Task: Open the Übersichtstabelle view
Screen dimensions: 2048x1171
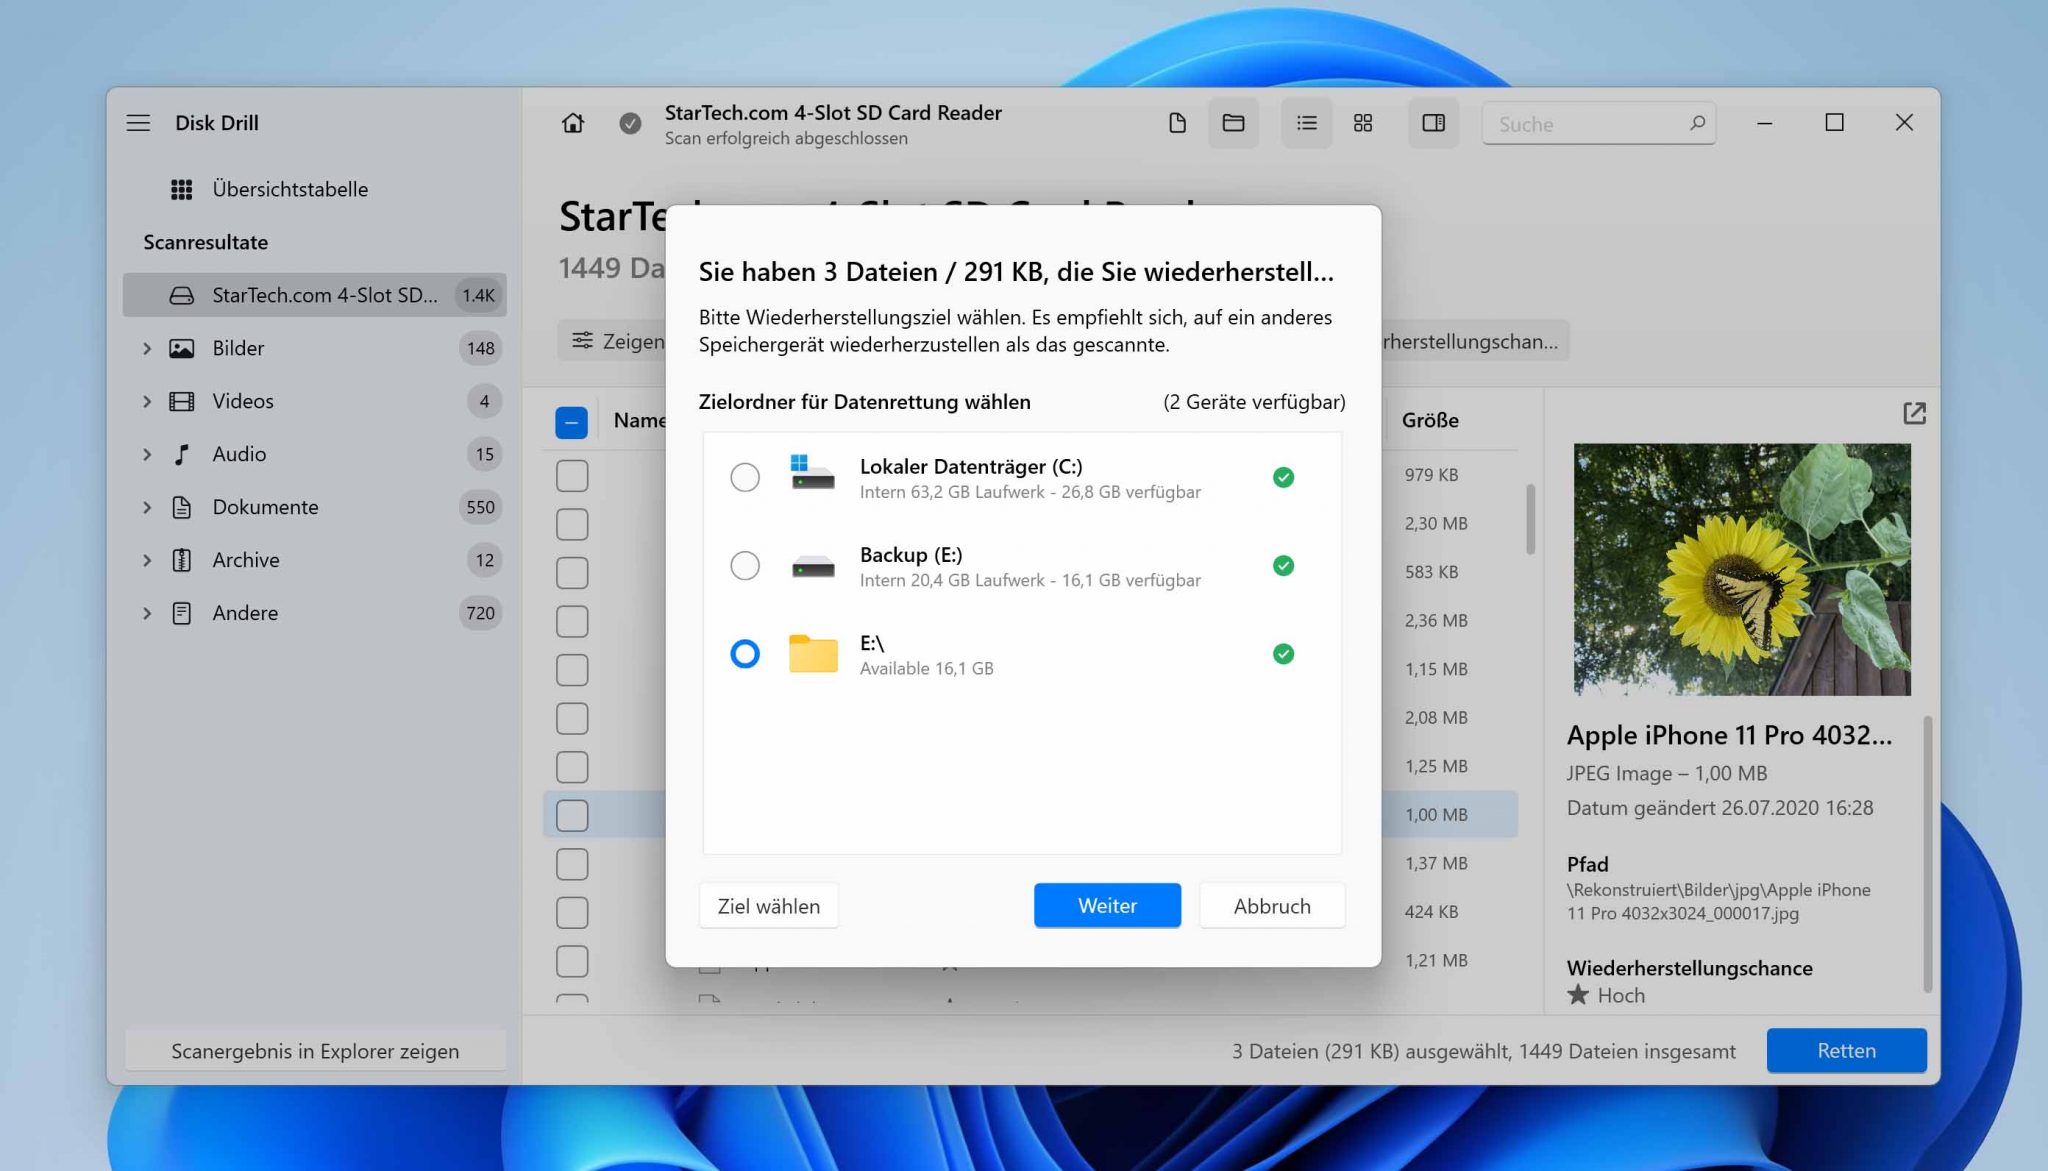Action: [289, 189]
